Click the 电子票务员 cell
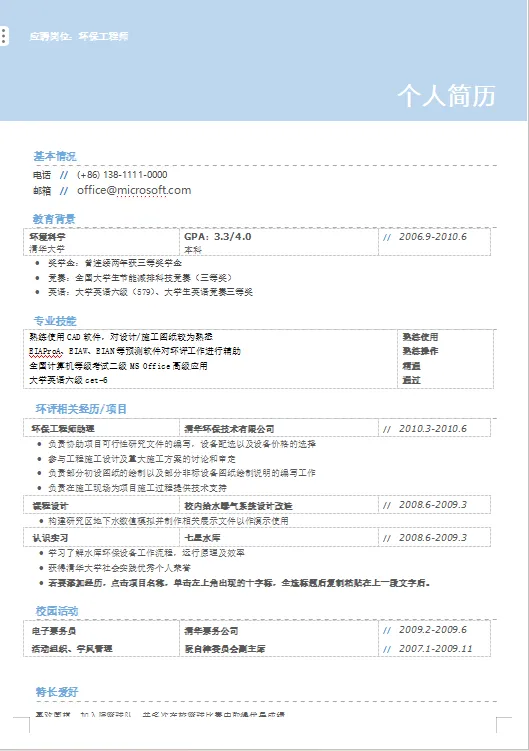The width and height of the screenshot is (529, 751). 54,631
